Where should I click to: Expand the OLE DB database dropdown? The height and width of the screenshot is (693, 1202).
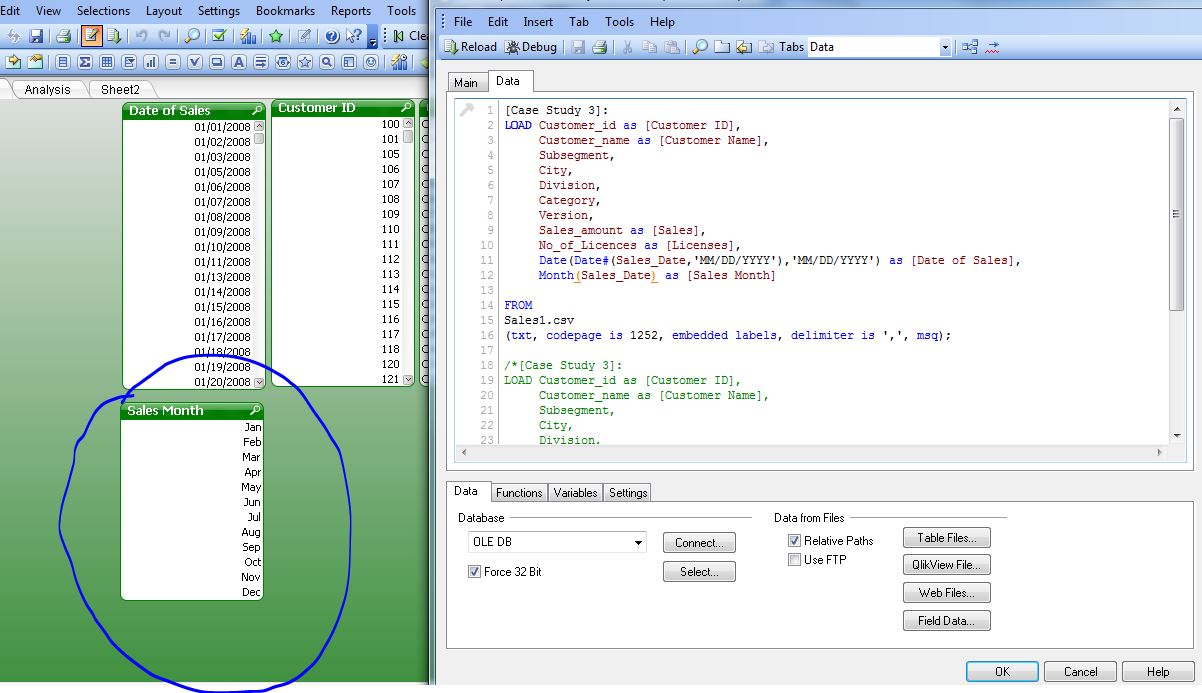coord(638,543)
